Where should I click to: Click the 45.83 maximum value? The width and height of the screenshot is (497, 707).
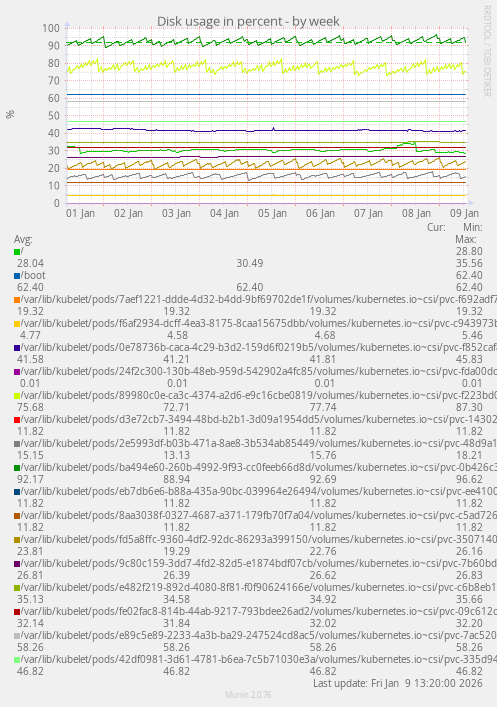[469, 359]
